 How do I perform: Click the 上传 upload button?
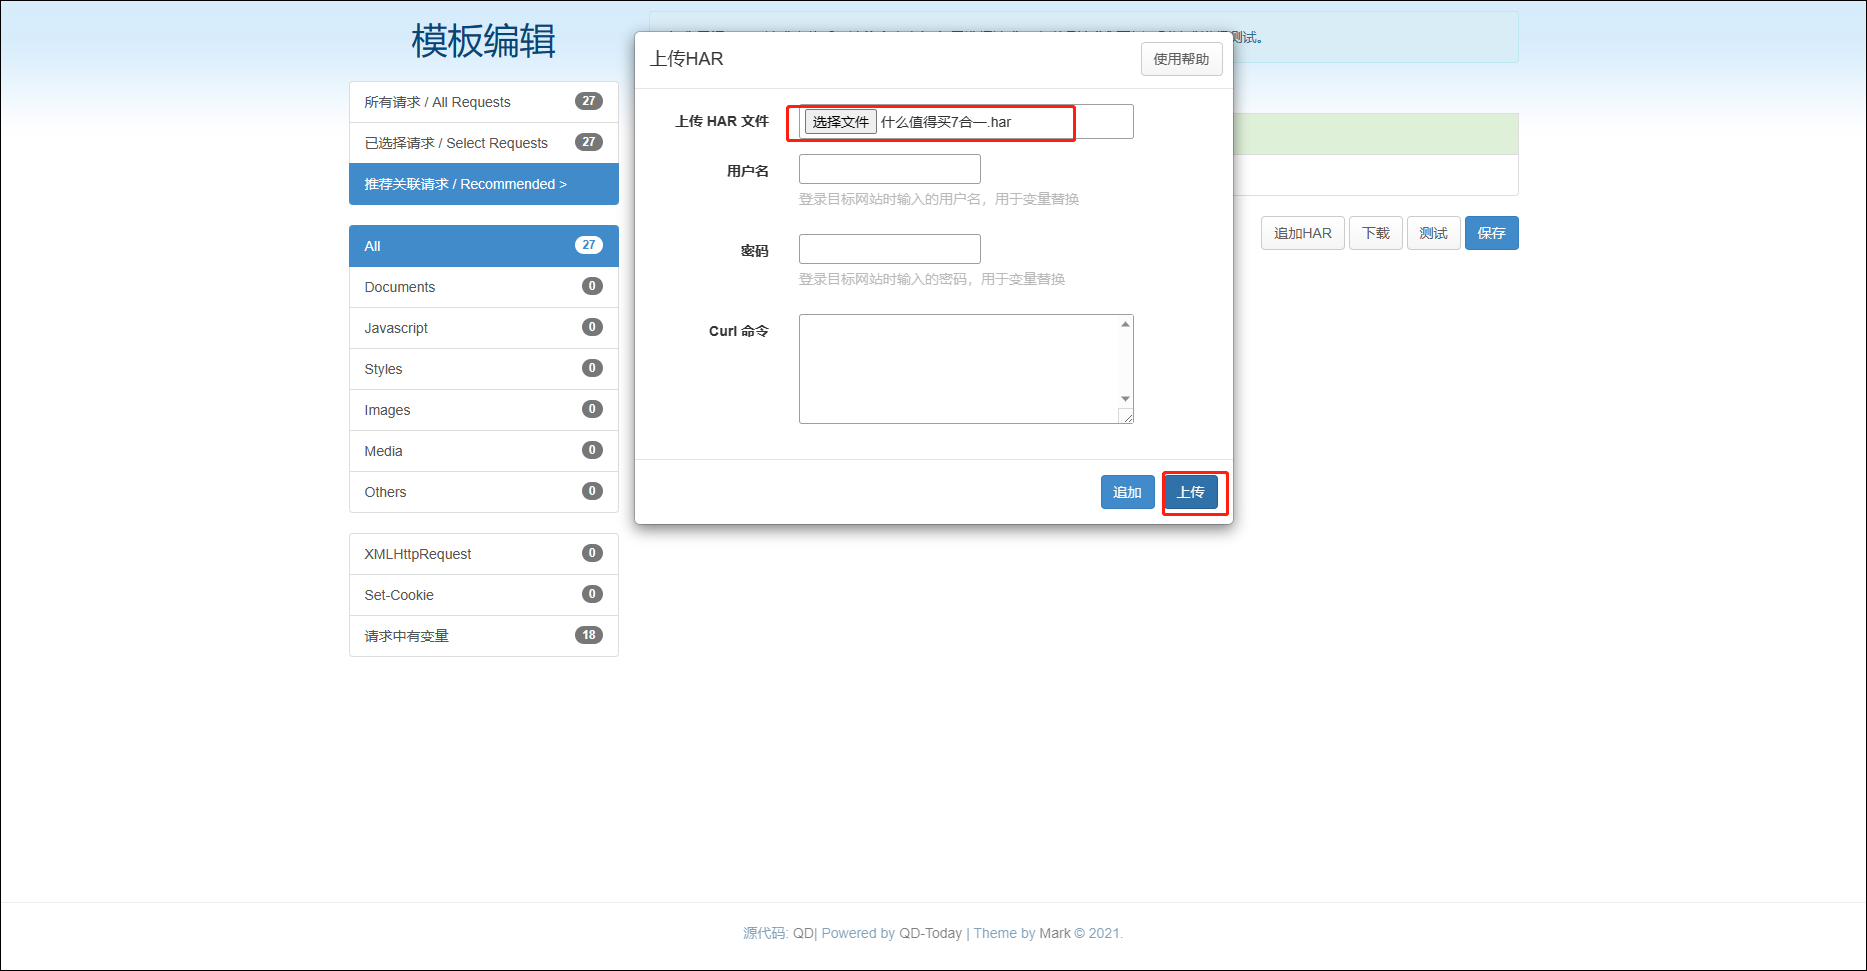pyautogui.click(x=1190, y=492)
